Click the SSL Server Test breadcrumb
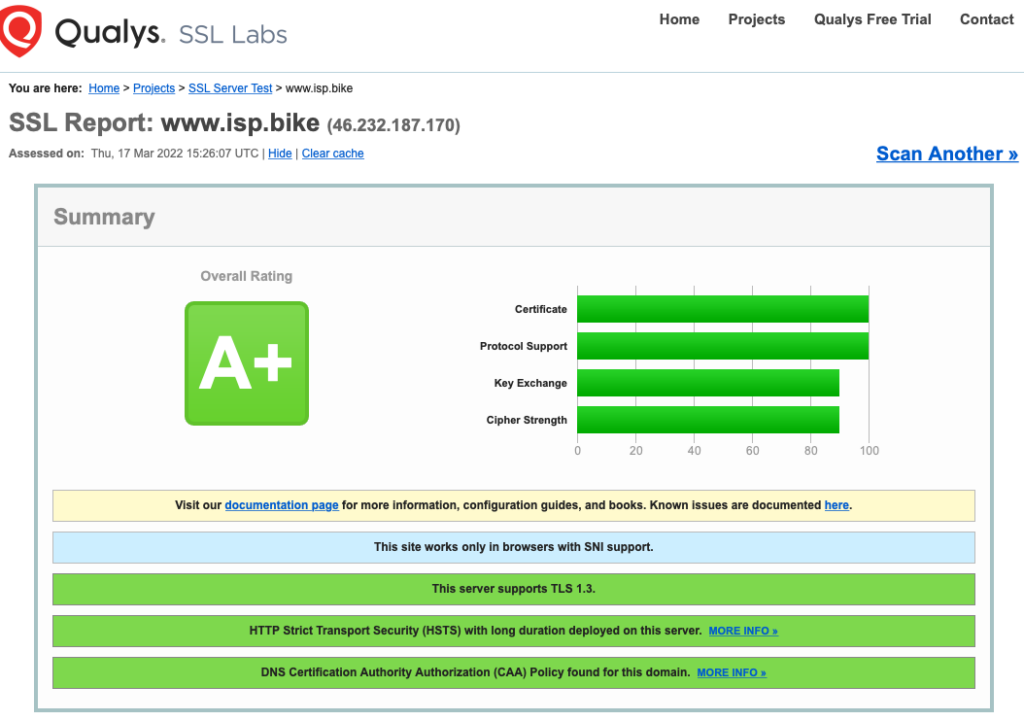Screen dimensions: 1024x721 pyautogui.click(x=230, y=88)
